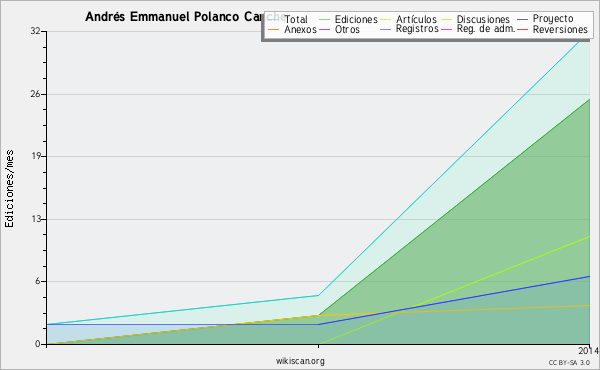Click the 26 value on the y-axis
The height and width of the screenshot is (370, 600).
point(36,94)
